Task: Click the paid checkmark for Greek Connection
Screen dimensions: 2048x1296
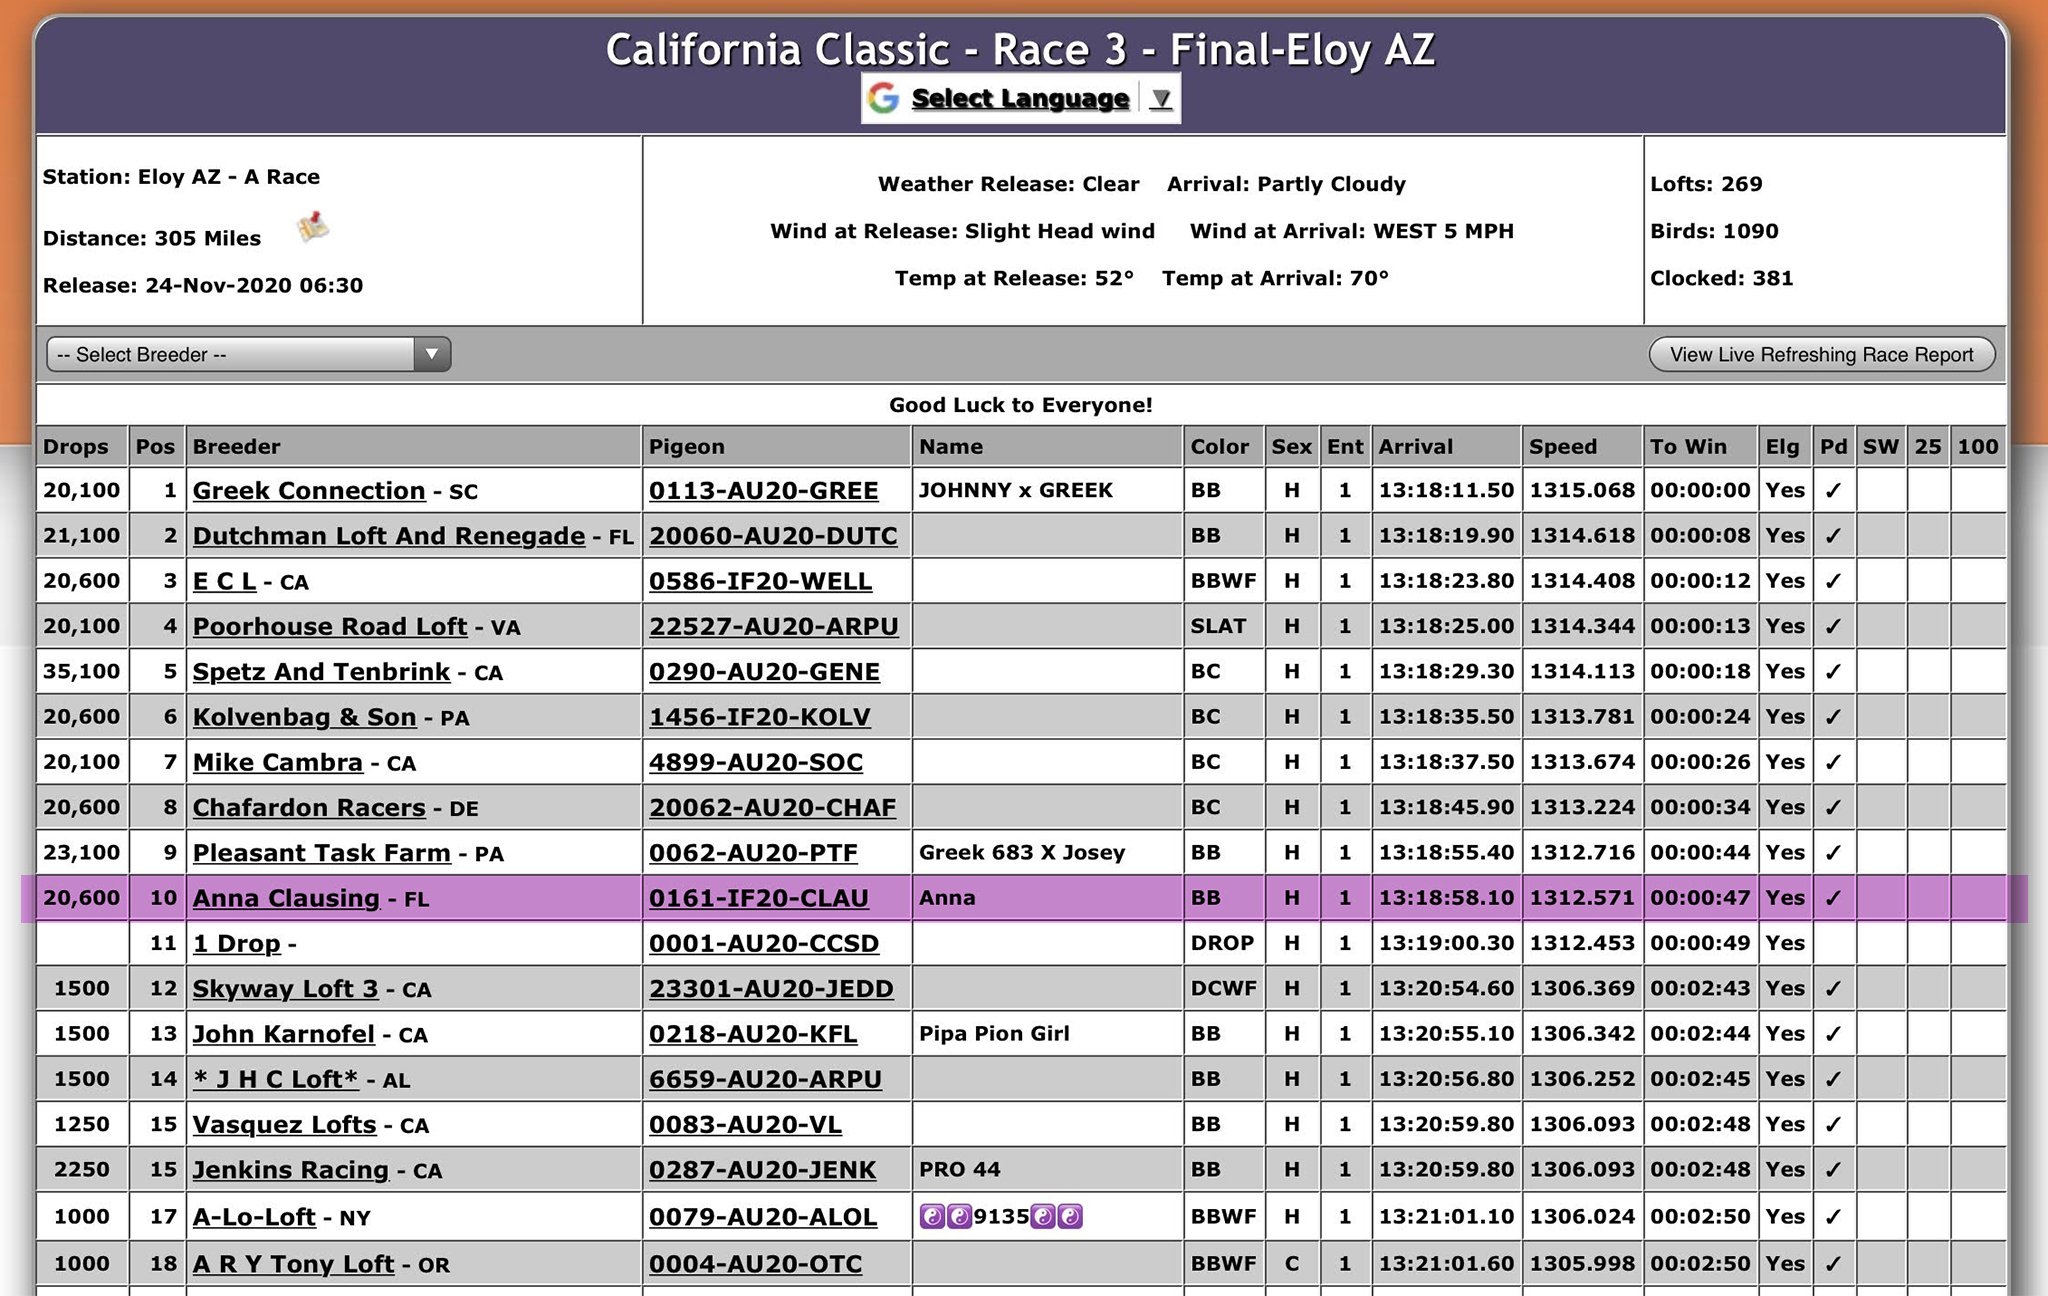Action: (x=1833, y=491)
